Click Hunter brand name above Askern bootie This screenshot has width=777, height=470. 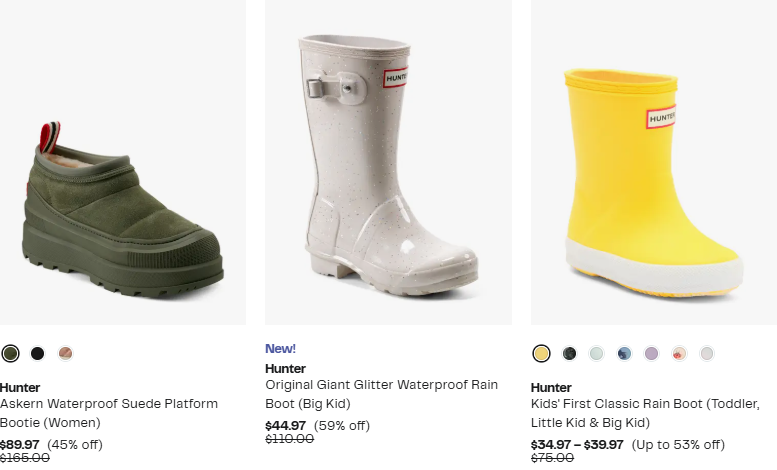click(x=20, y=387)
